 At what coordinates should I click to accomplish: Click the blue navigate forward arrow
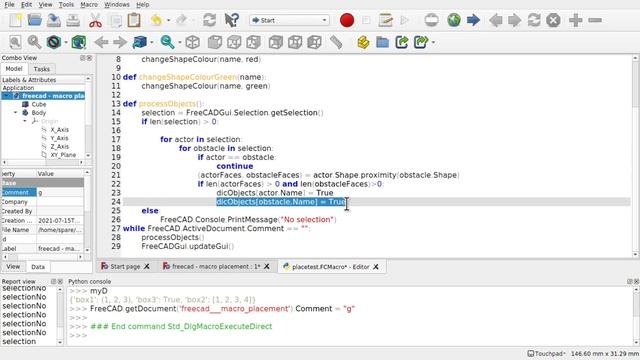tap(473, 20)
